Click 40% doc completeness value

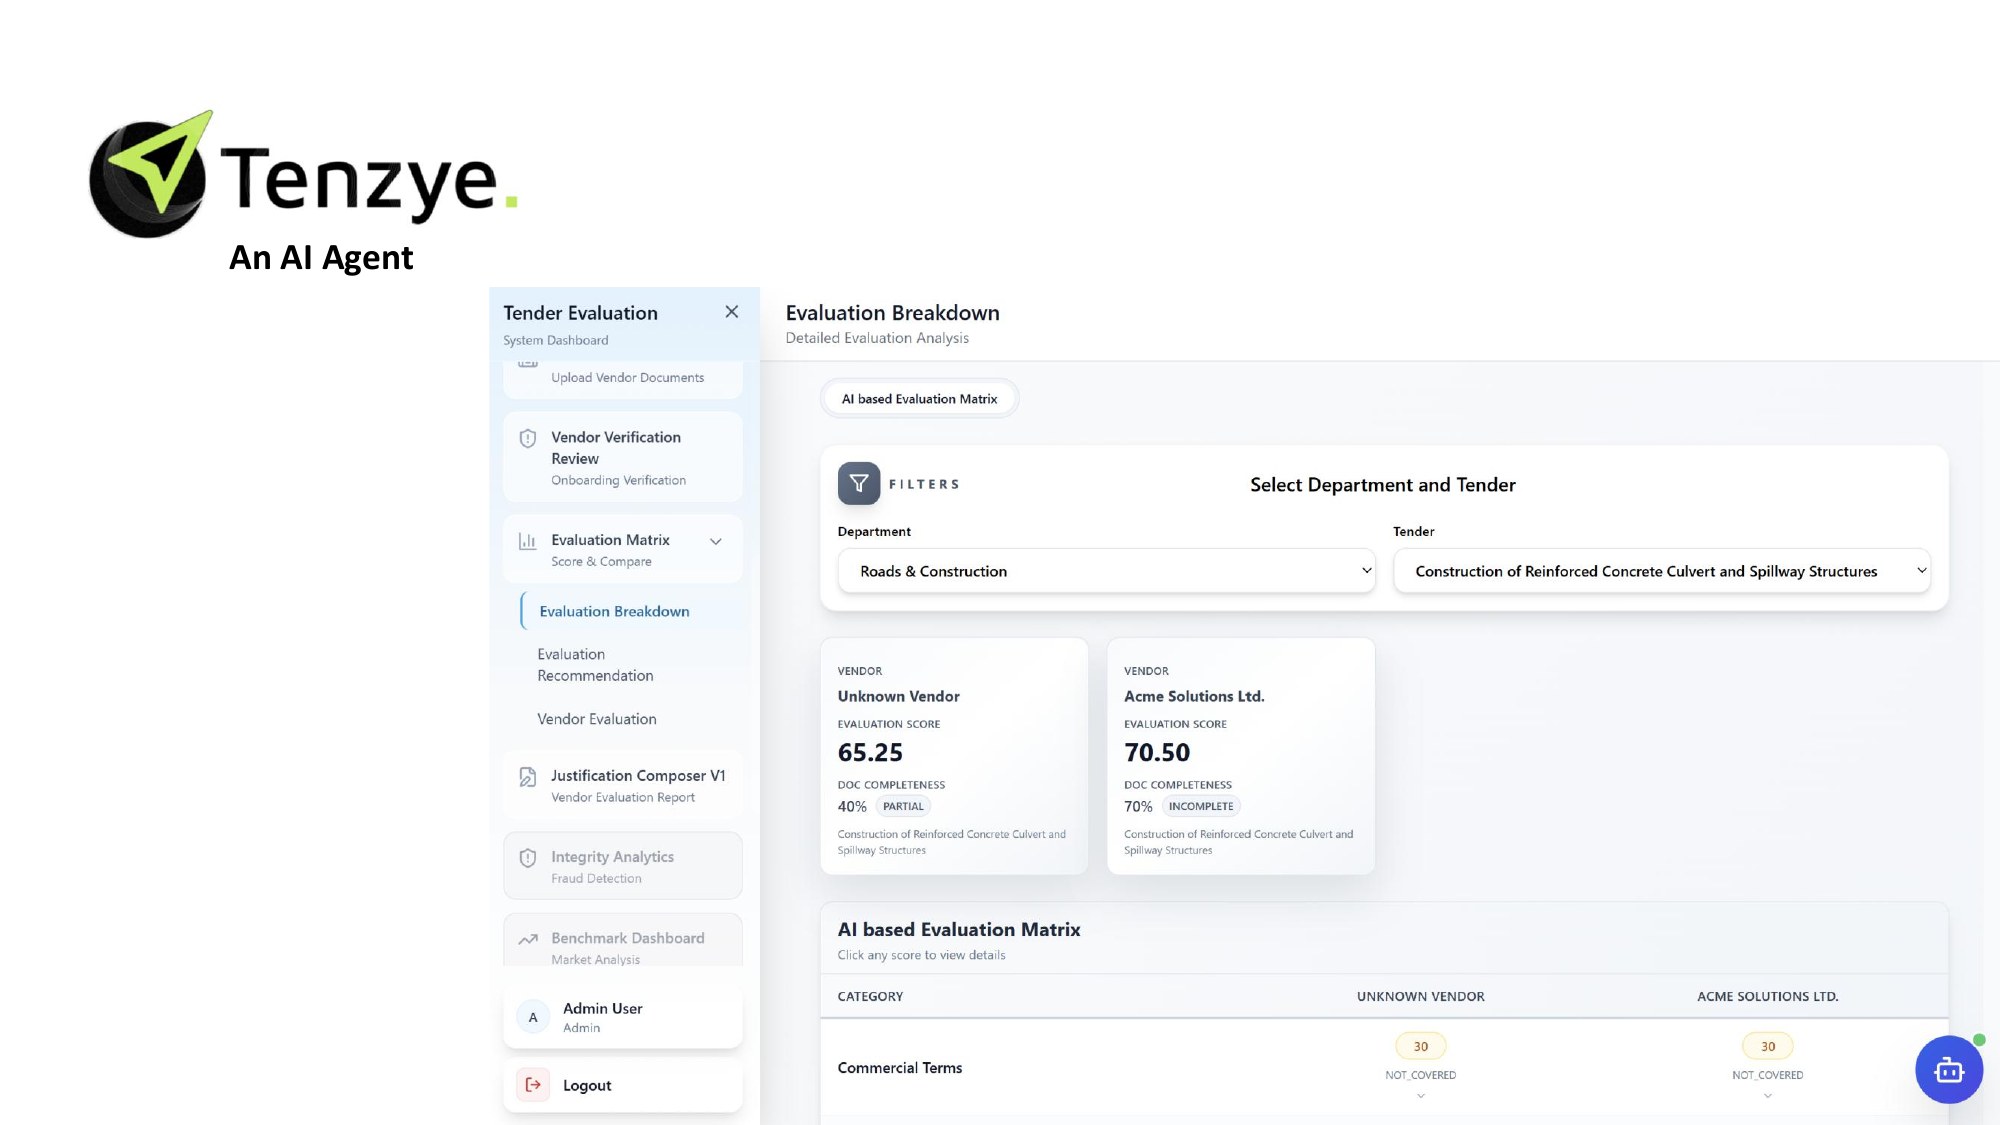pyautogui.click(x=852, y=807)
